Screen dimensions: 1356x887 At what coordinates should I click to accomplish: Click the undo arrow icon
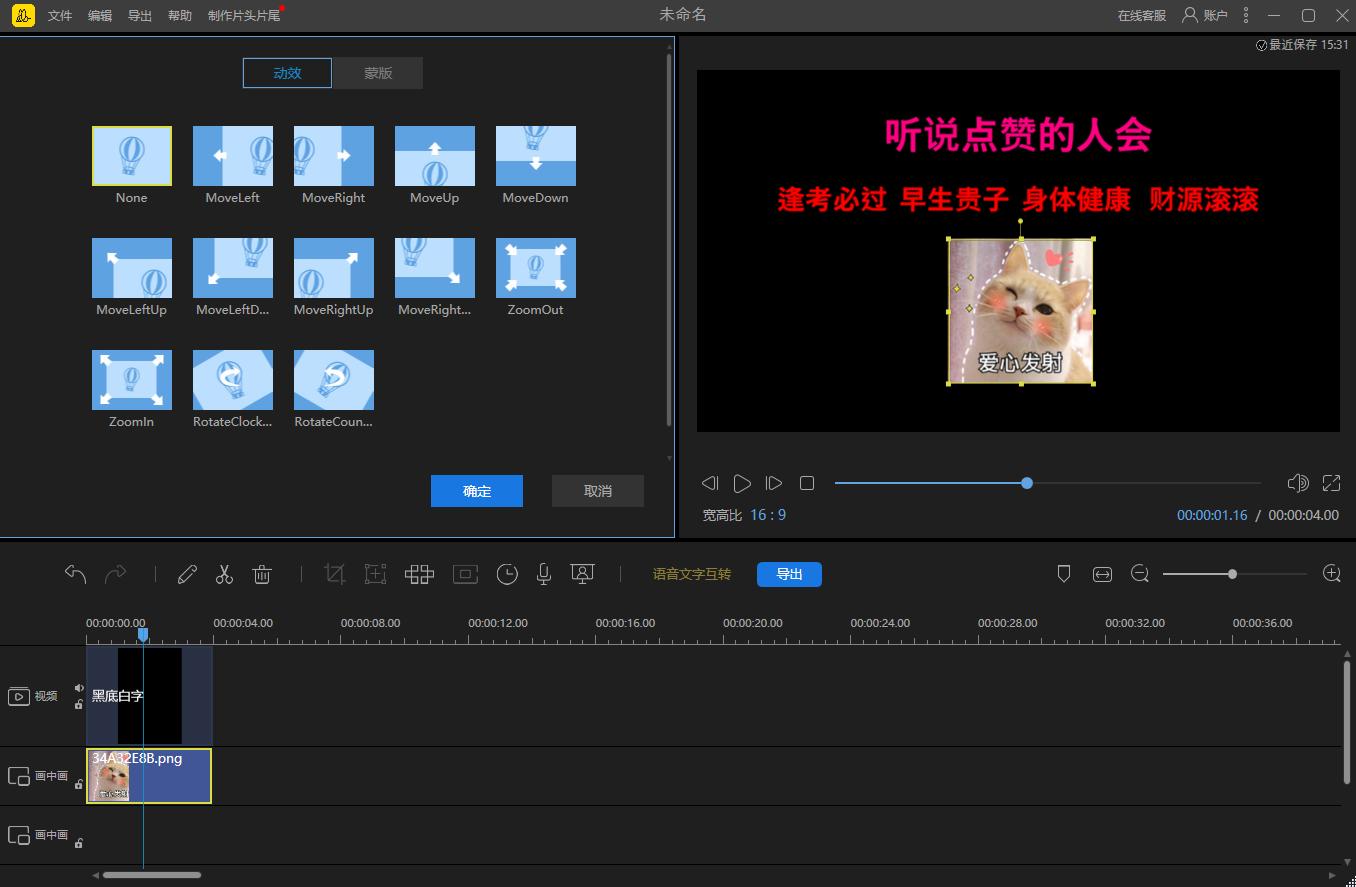[x=75, y=573]
